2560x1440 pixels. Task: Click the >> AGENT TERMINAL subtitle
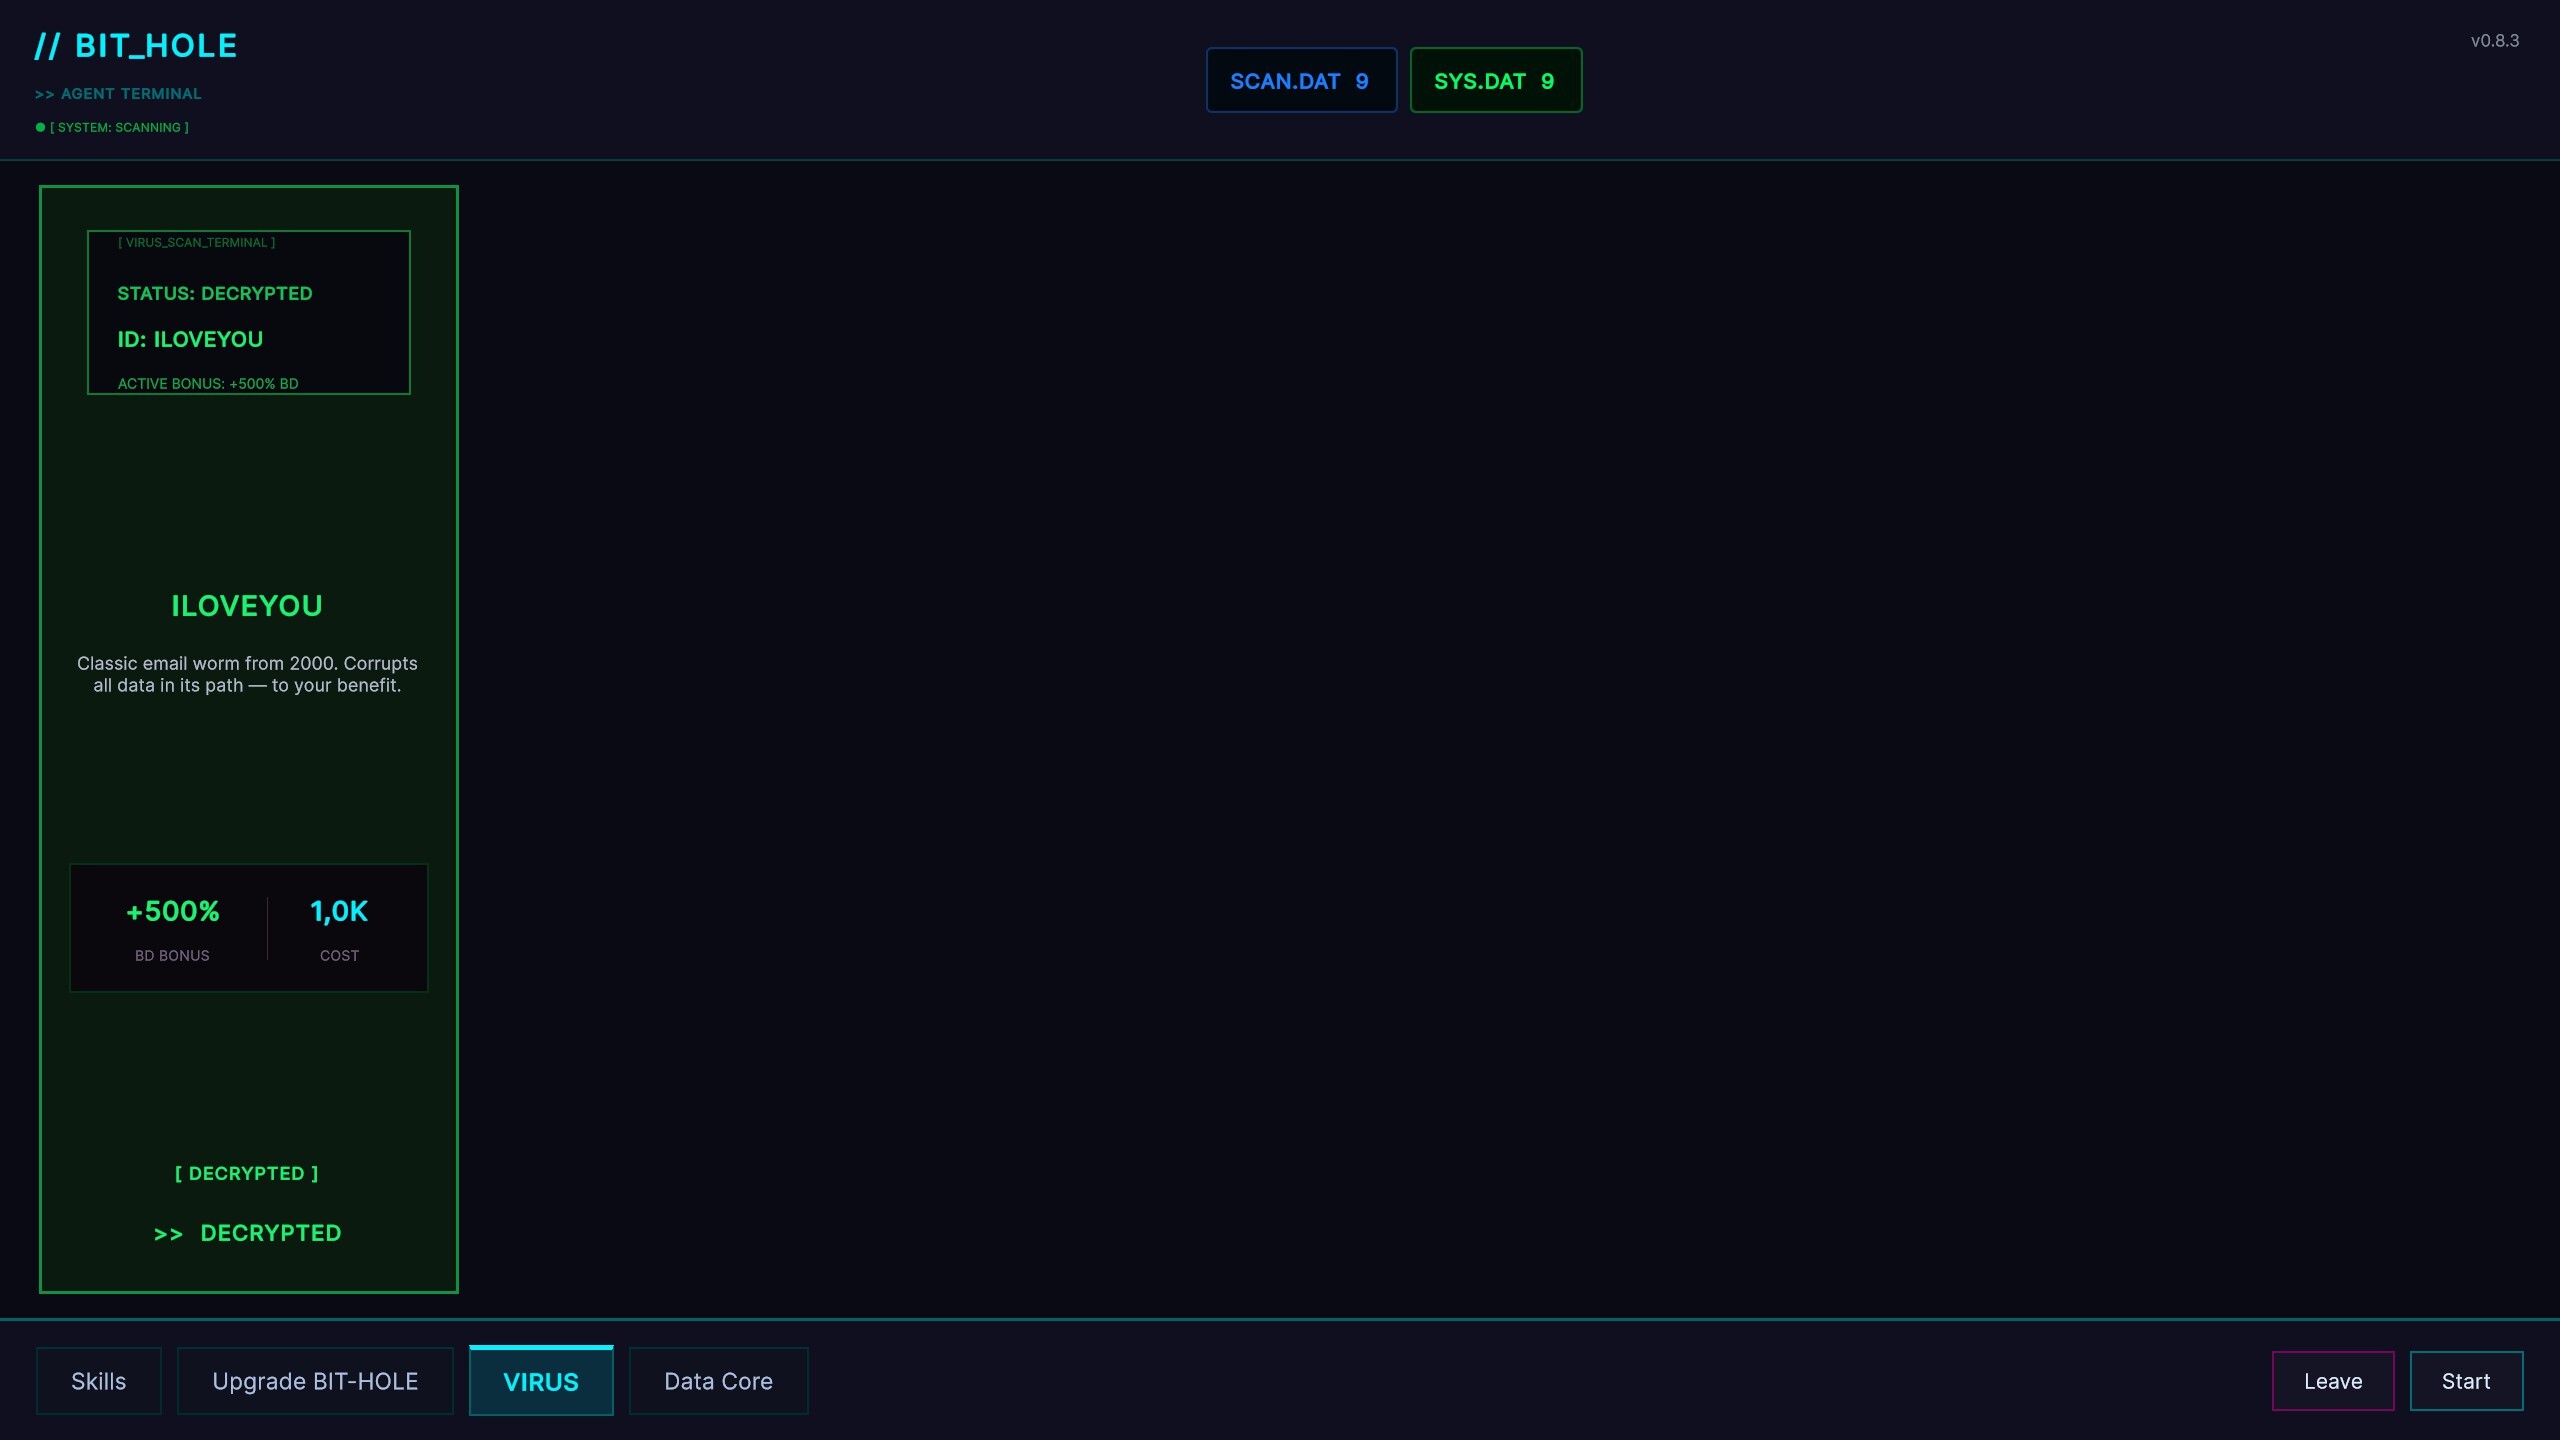[x=118, y=94]
